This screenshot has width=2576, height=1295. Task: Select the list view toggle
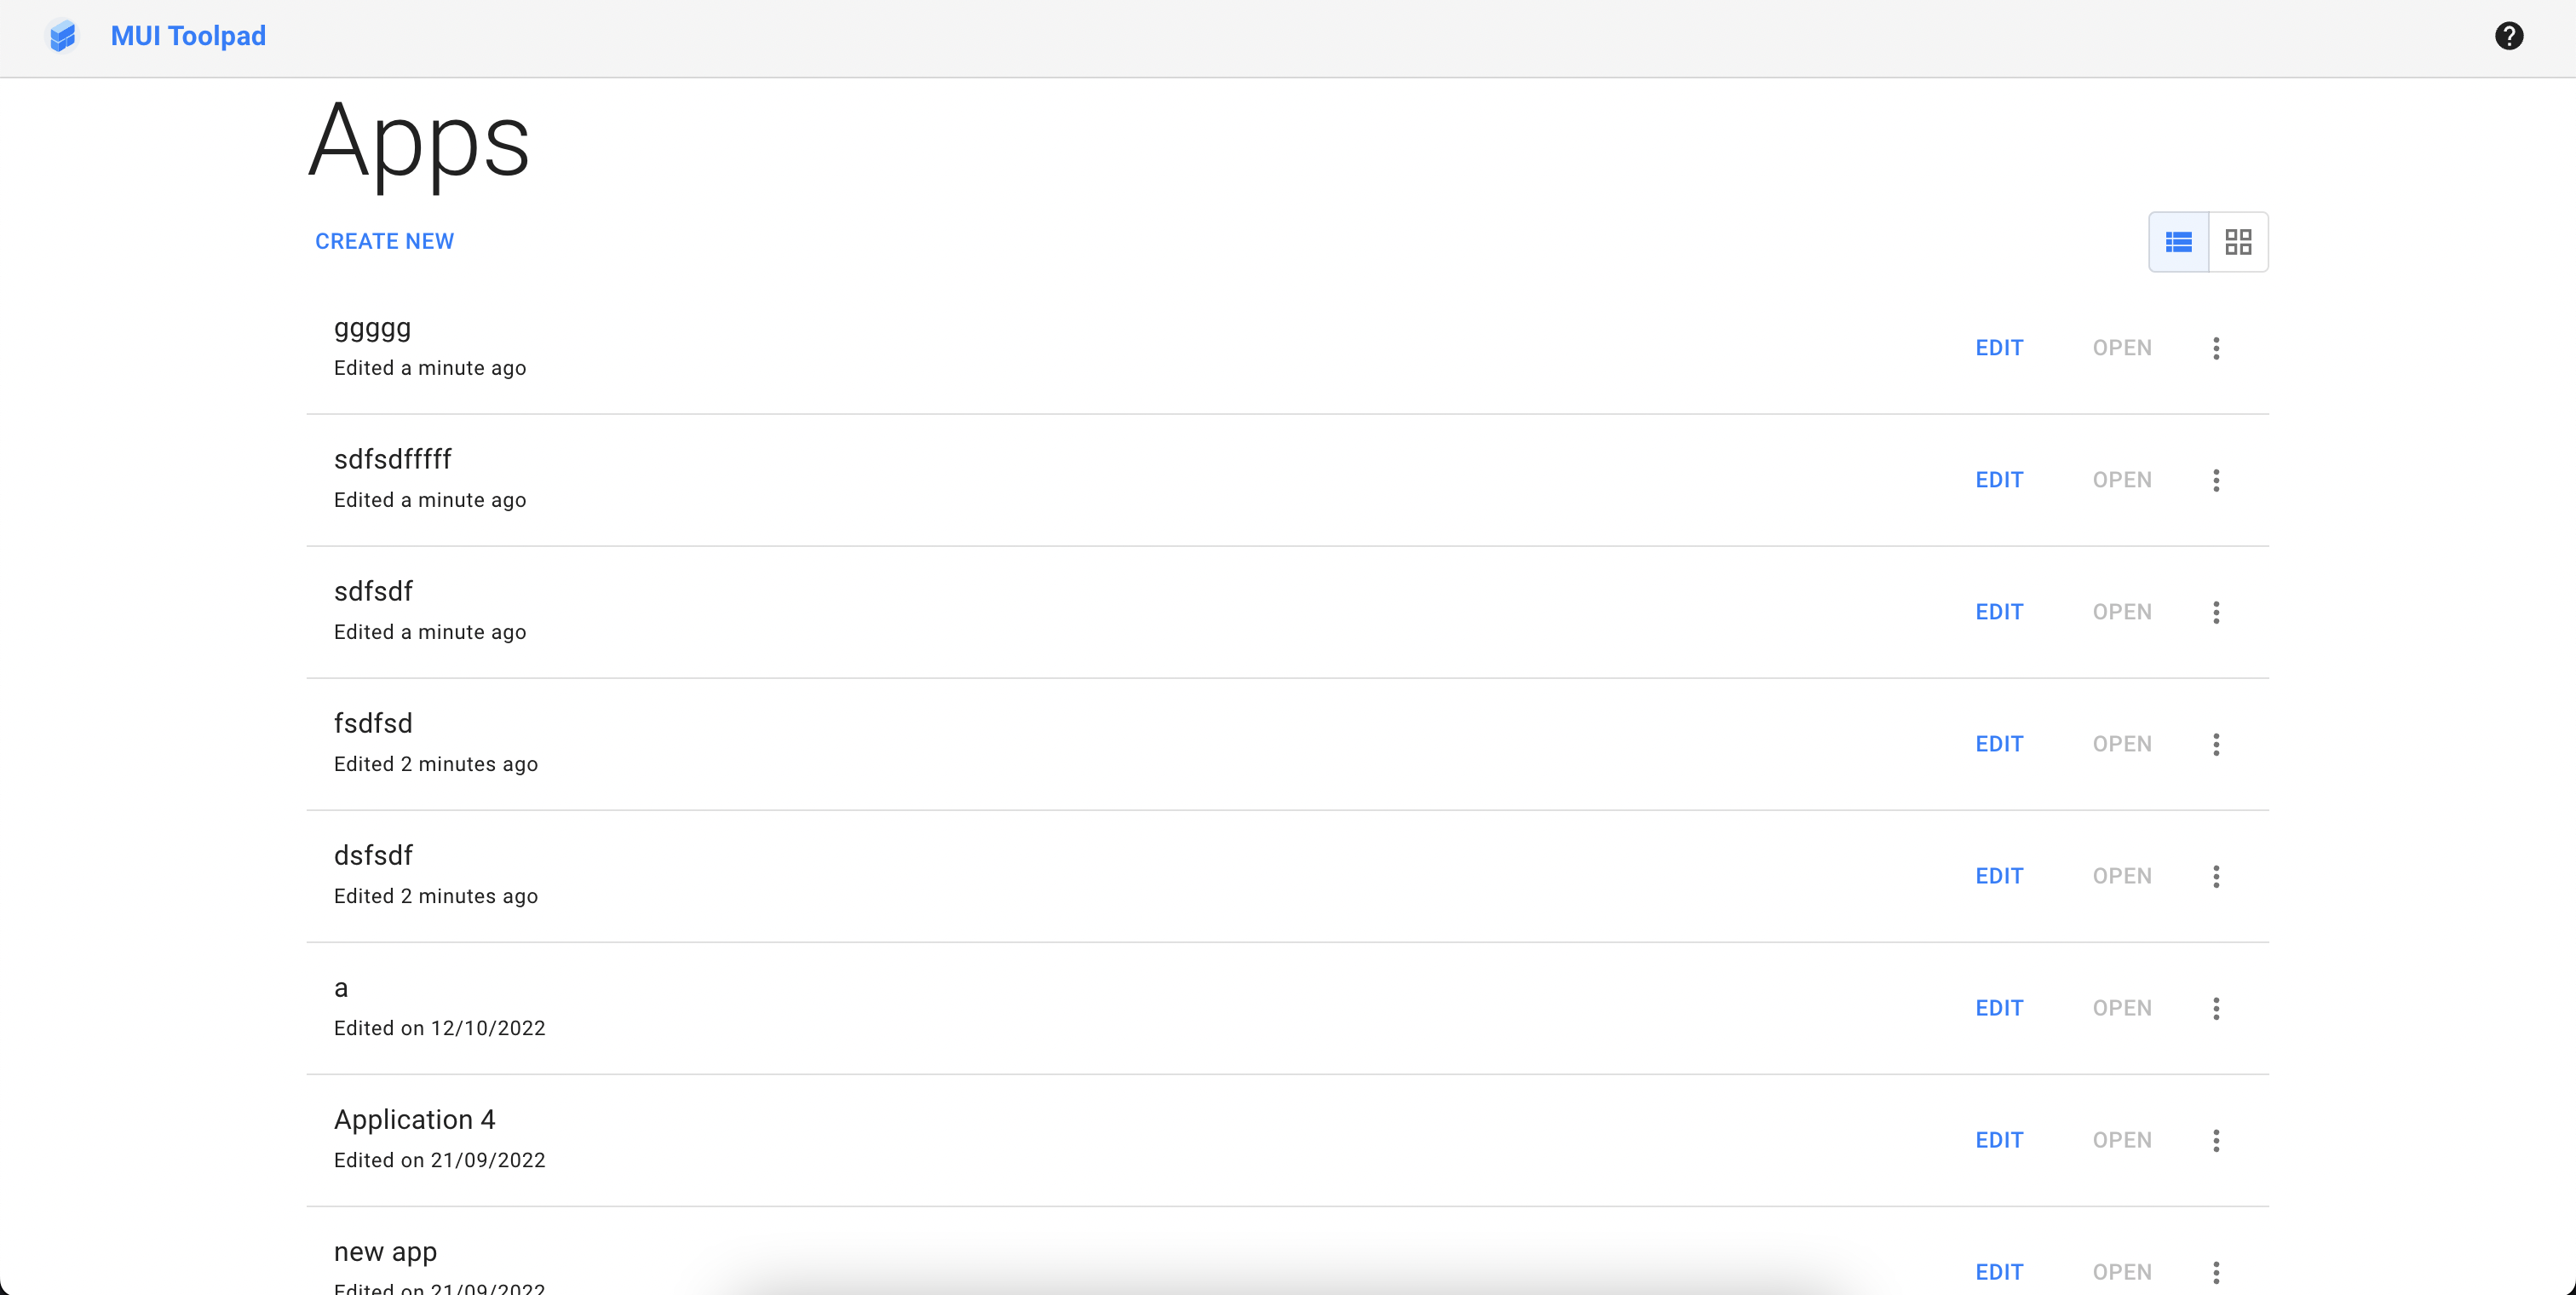click(x=2178, y=241)
